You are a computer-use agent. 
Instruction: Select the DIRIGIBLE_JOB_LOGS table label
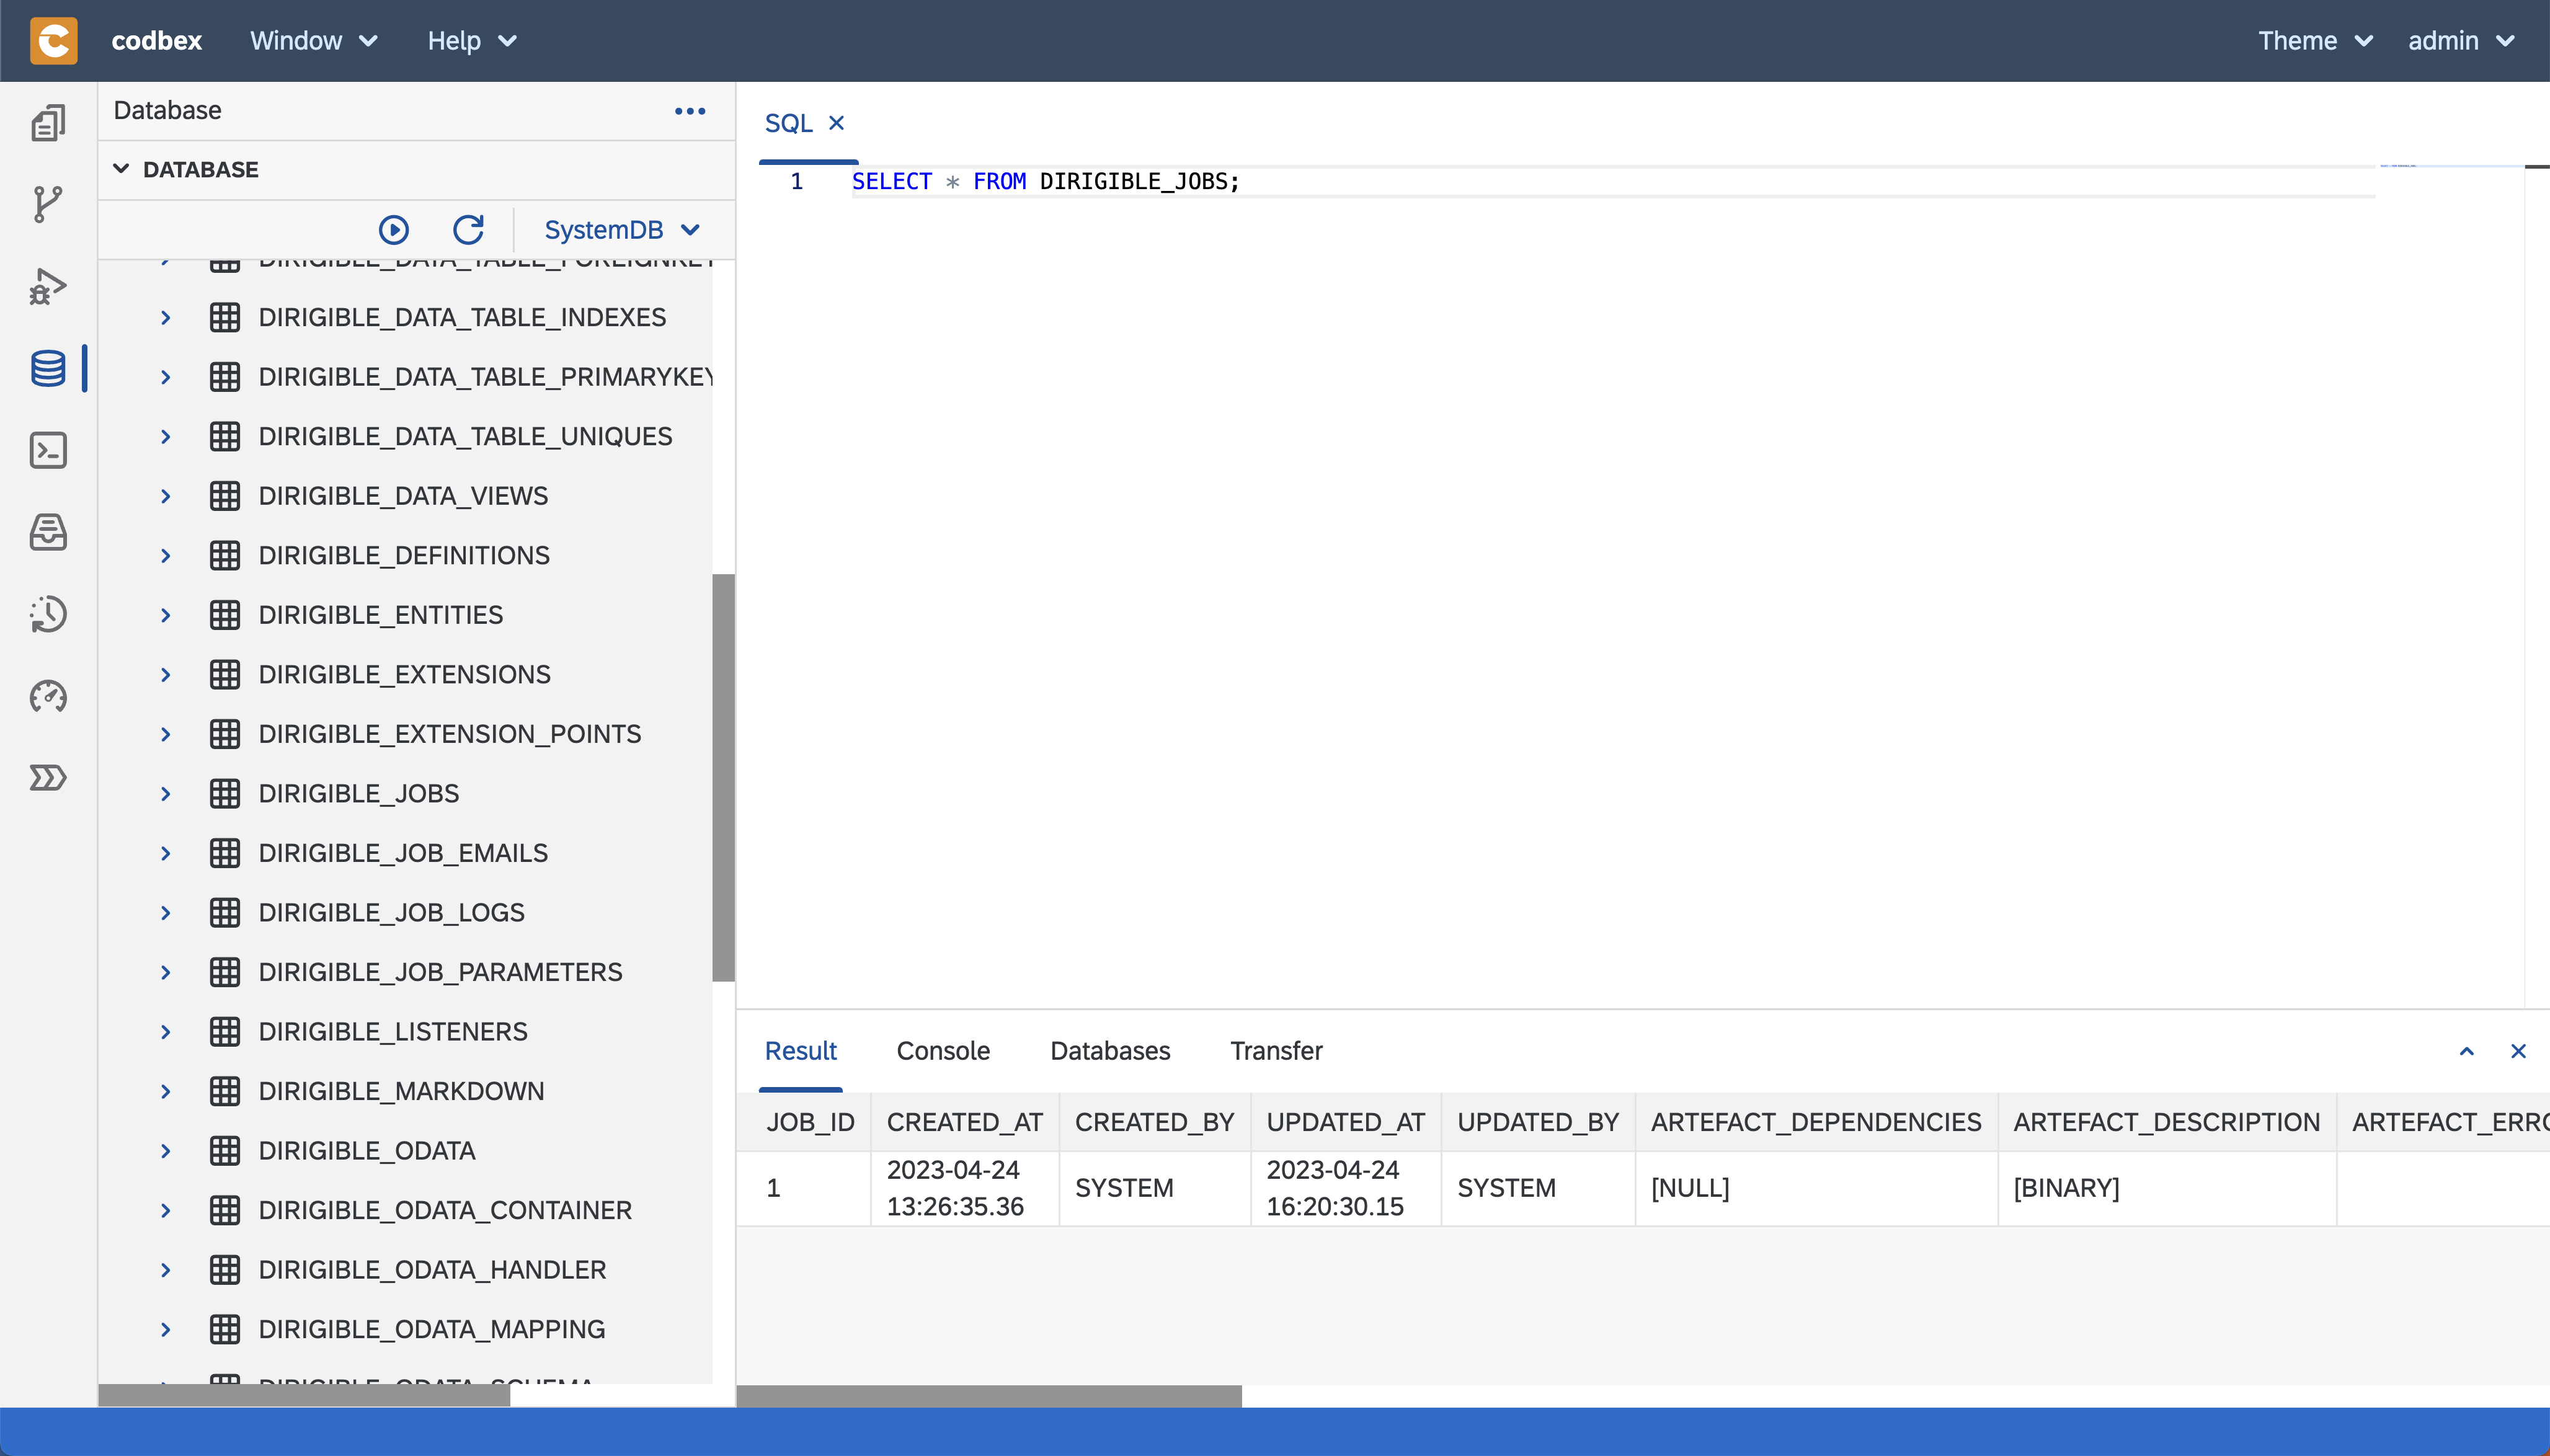click(x=391, y=913)
